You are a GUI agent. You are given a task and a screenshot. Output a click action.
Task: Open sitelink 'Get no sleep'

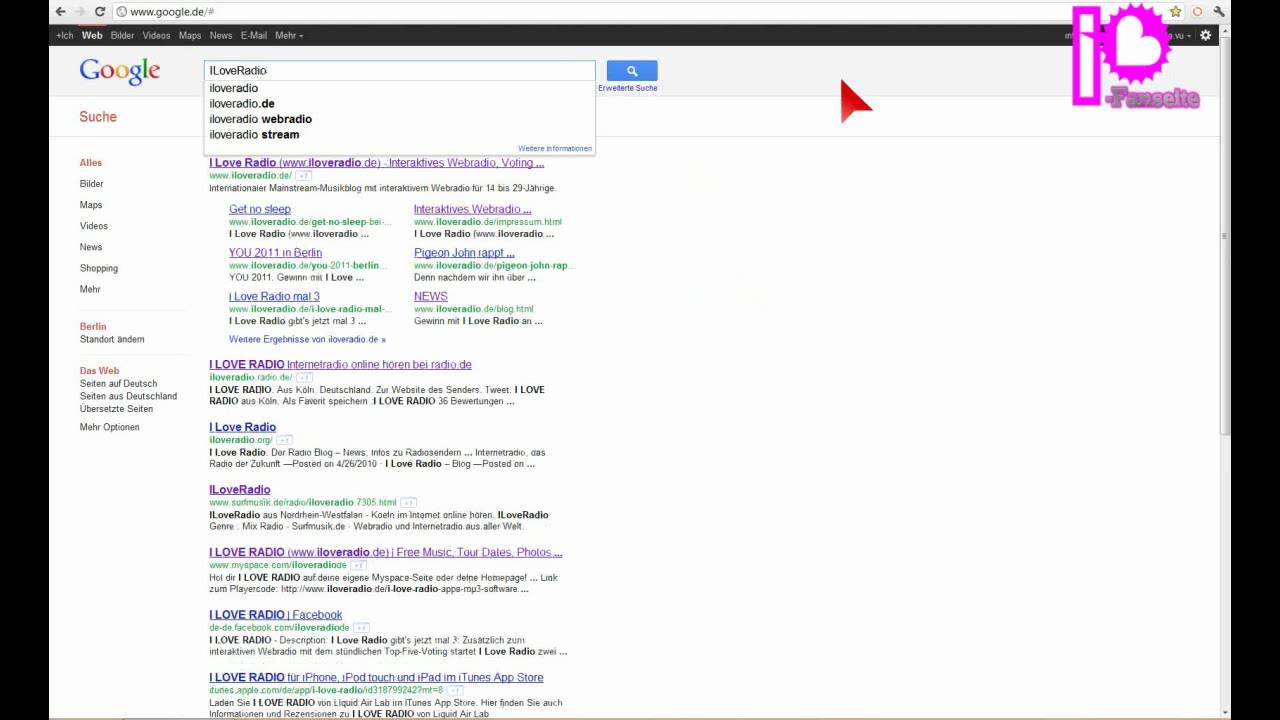[x=260, y=209]
